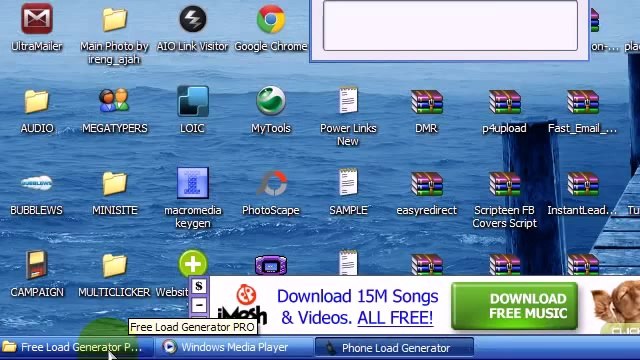640x360 pixels.
Task: Open the MULTICLICKER folder
Action: 114,265
